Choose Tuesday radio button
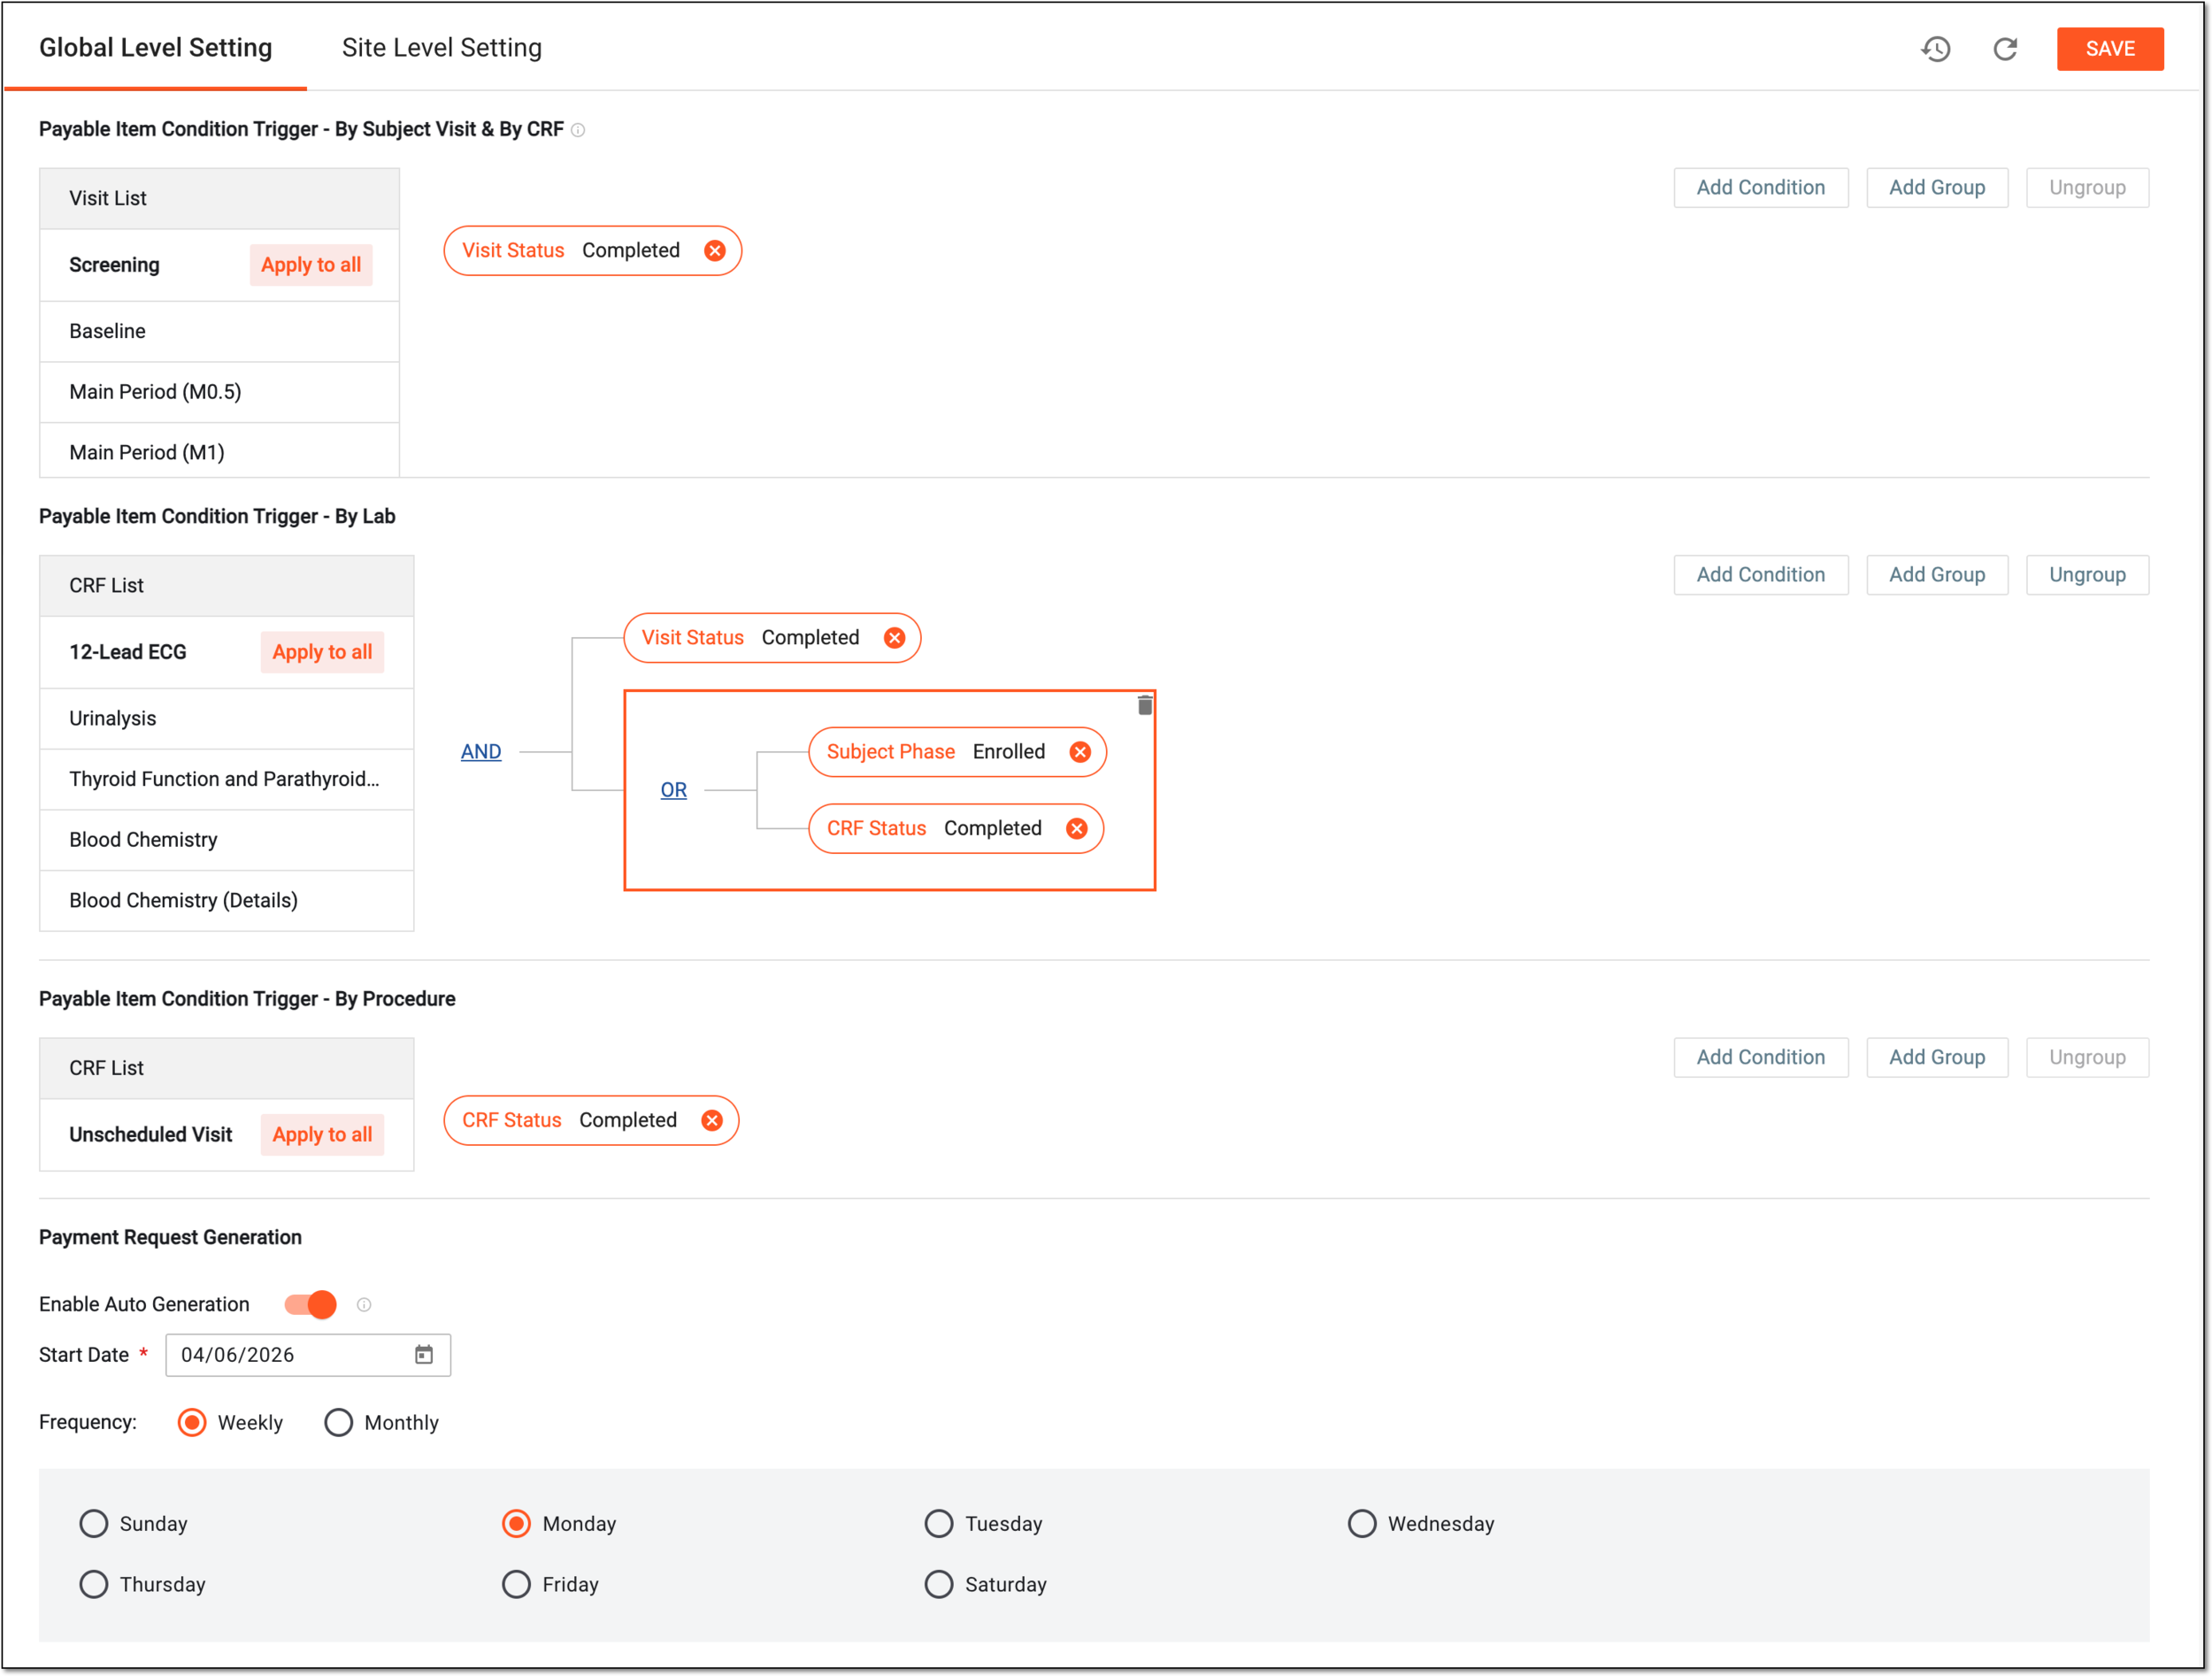 pyautogui.click(x=938, y=1524)
